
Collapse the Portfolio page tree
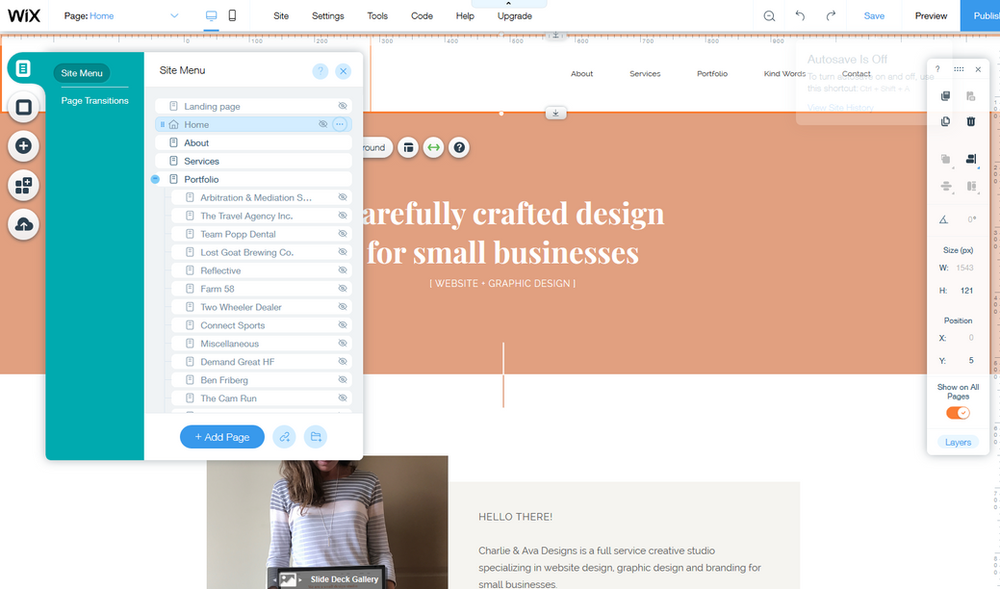coord(154,179)
